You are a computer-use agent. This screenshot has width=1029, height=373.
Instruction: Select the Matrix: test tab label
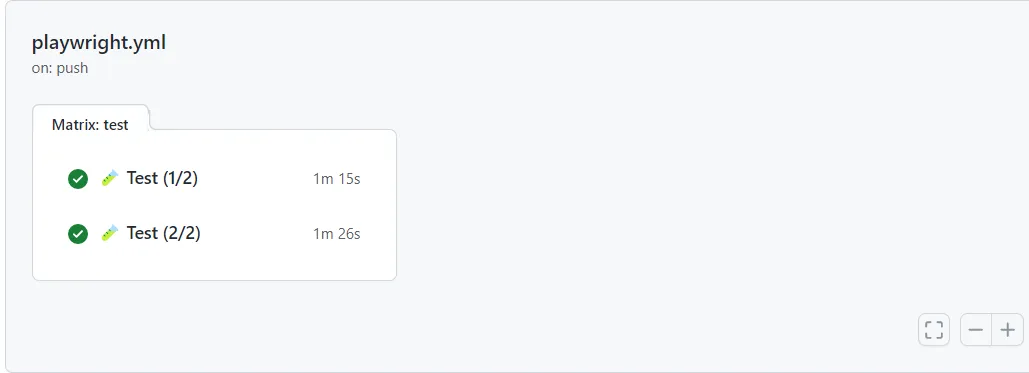coord(90,125)
